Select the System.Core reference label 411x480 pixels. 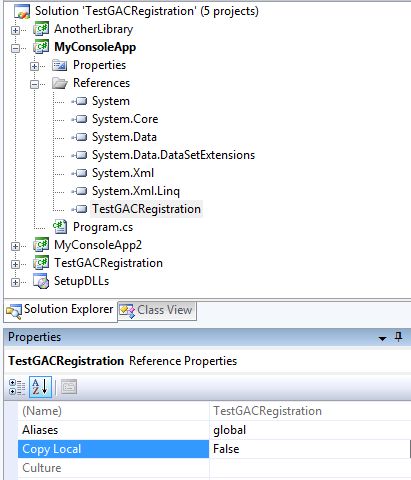tap(125, 119)
